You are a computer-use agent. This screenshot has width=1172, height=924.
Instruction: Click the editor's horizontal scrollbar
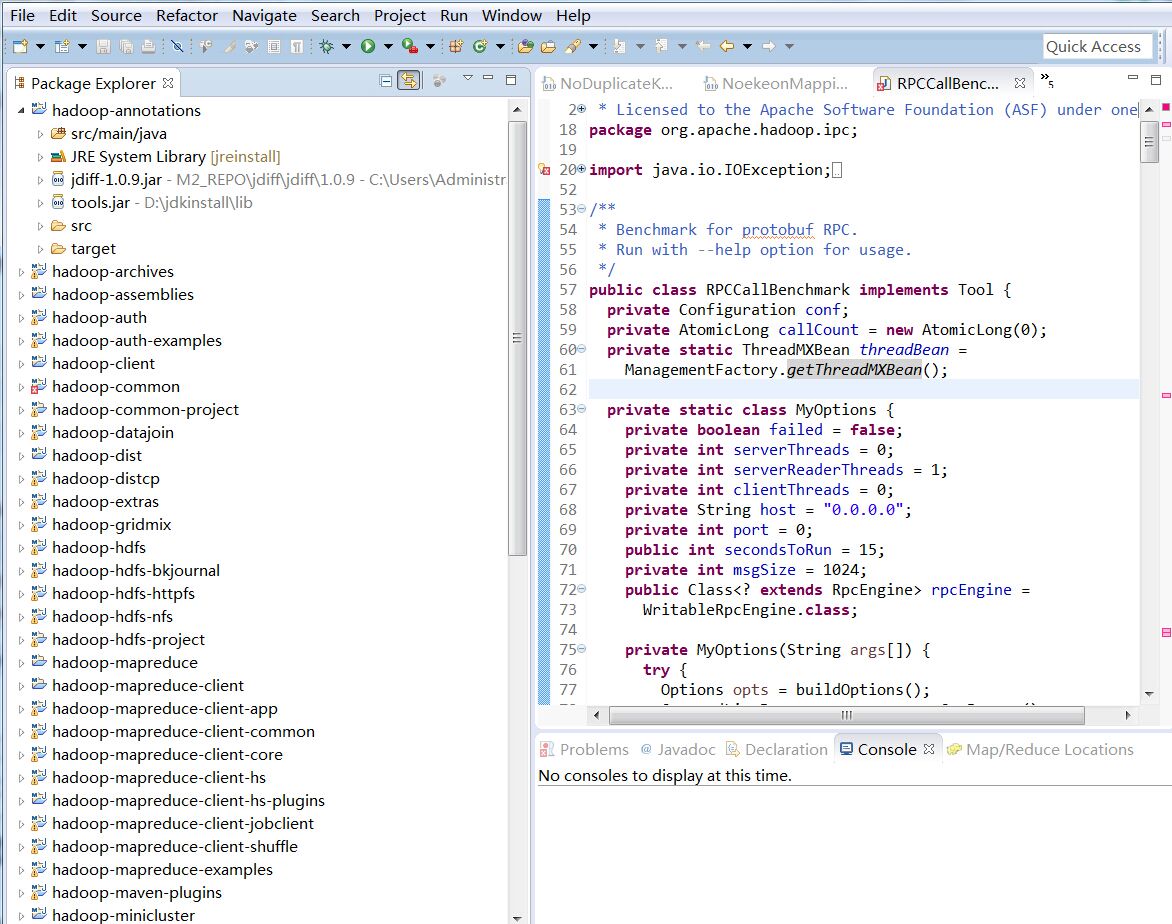(x=845, y=715)
